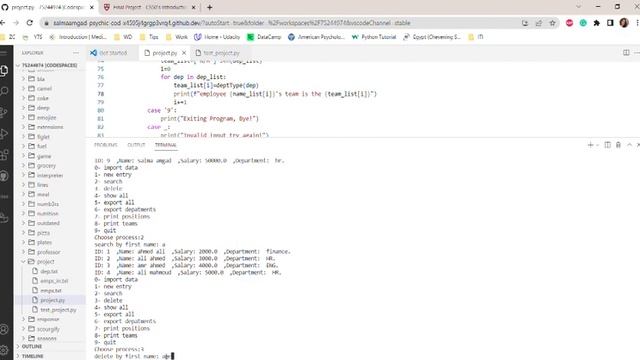Image resolution: width=640 pixels, height=360 pixels.
Task: Open the Work bookmarks folder
Action: pyautogui.click(x=177, y=37)
